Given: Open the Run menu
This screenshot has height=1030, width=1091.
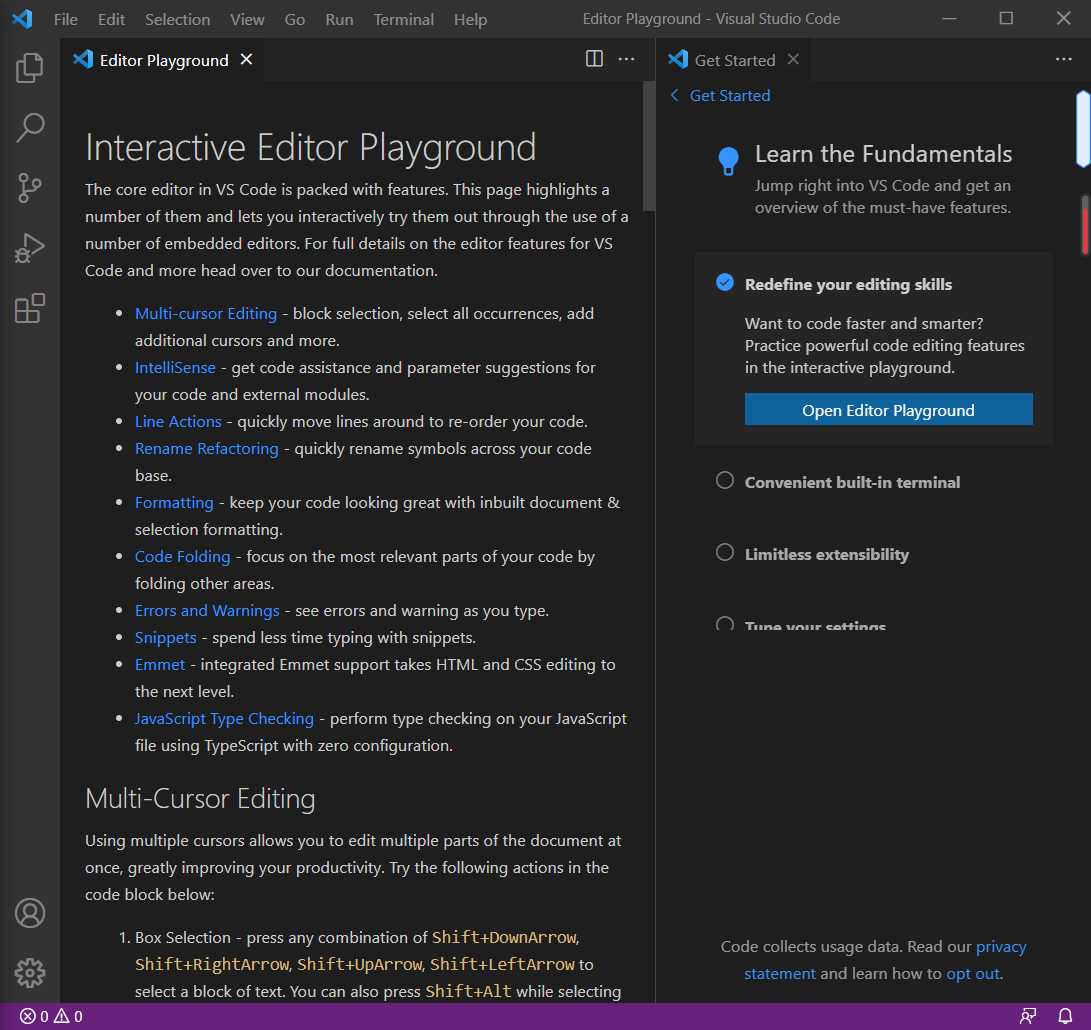Looking at the screenshot, I should (x=339, y=19).
